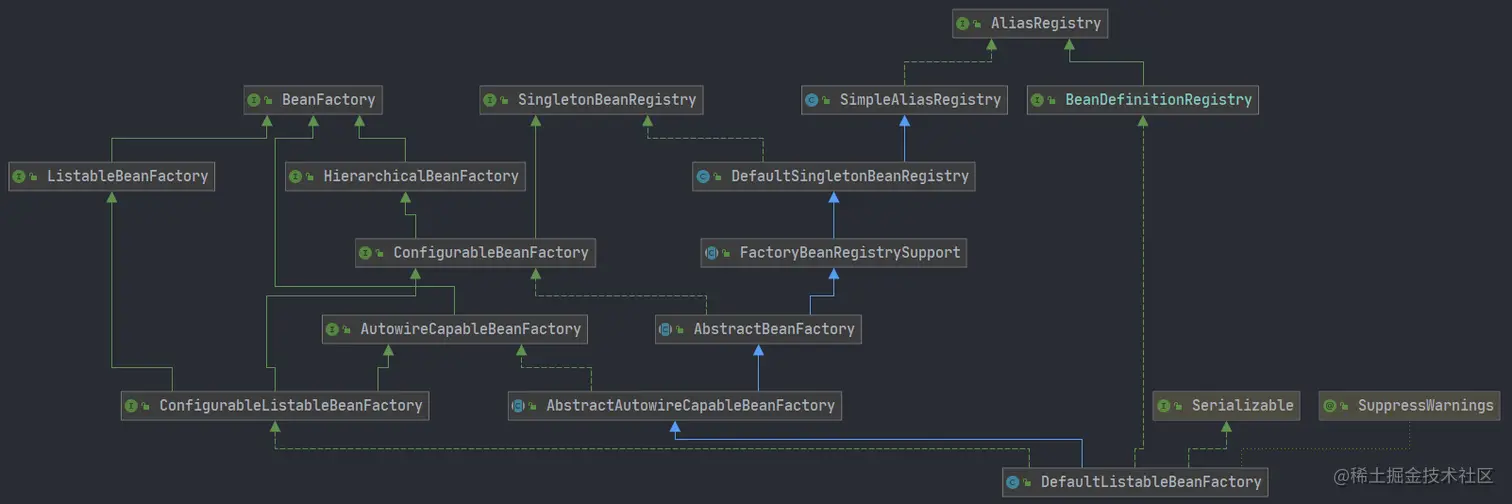Click the AbstractAutowireCapableBeanFactory node label
The height and width of the screenshot is (504, 1512).
coord(690,405)
